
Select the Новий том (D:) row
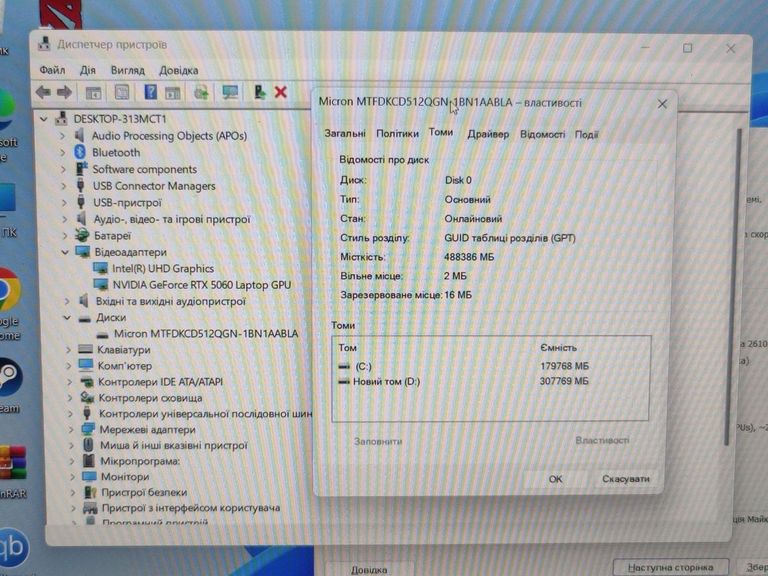(491, 382)
